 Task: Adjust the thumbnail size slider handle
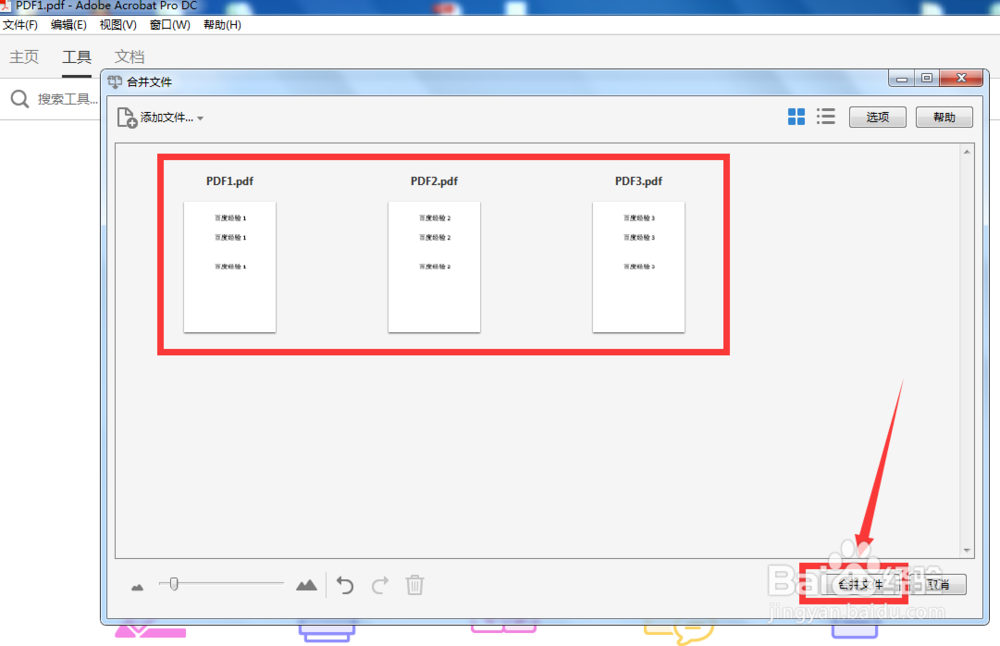click(173, 584)
